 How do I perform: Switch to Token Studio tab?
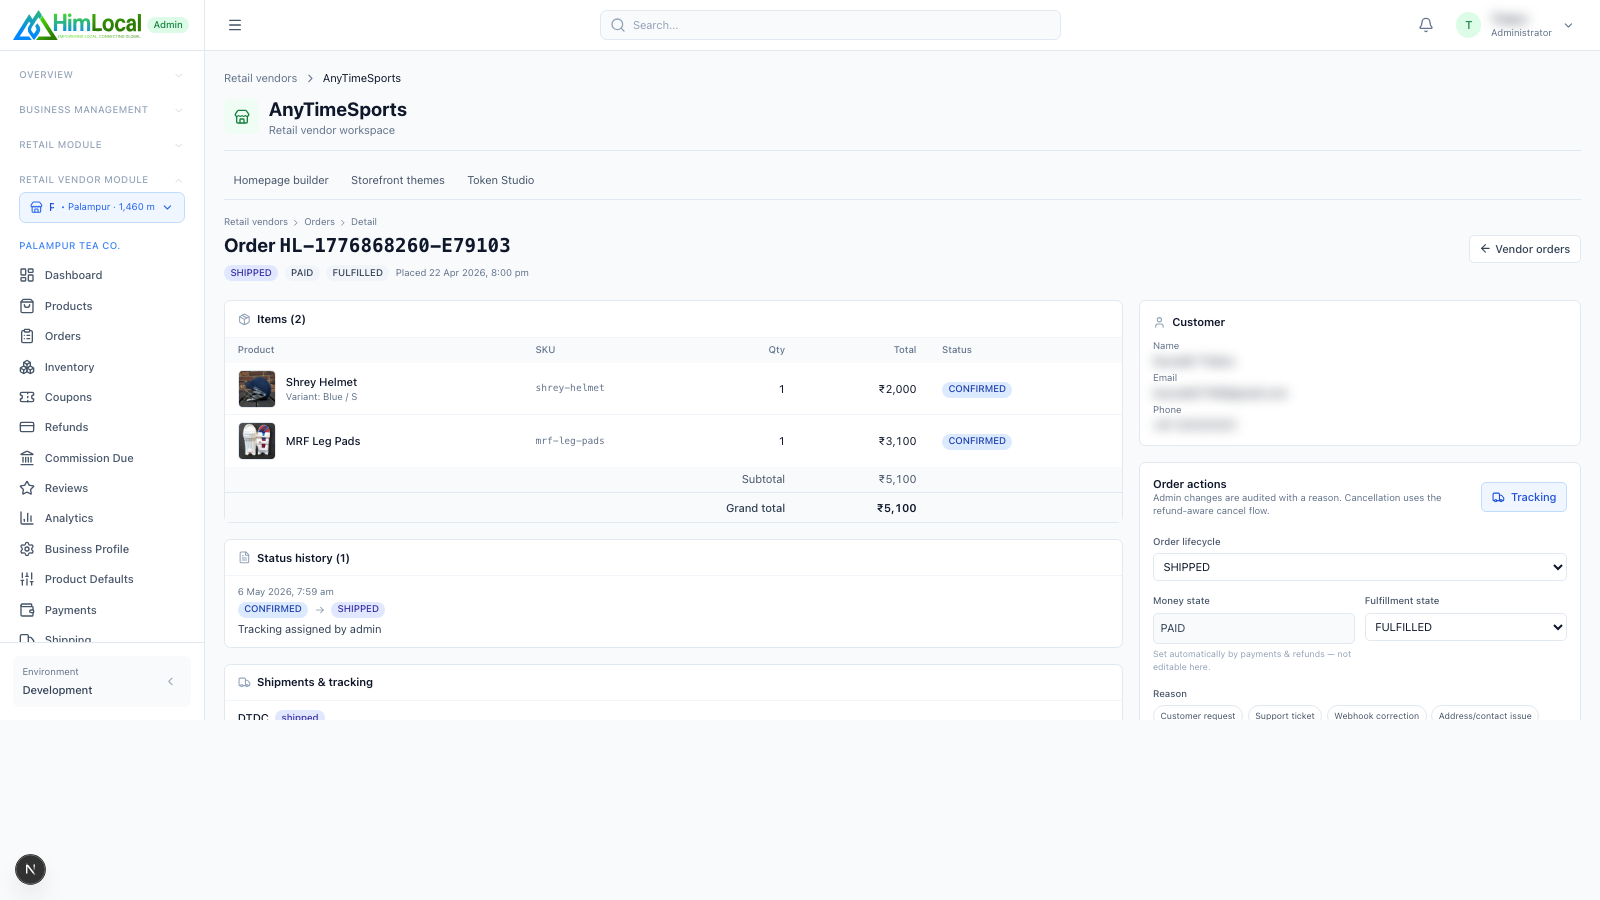tap(501, 180)
